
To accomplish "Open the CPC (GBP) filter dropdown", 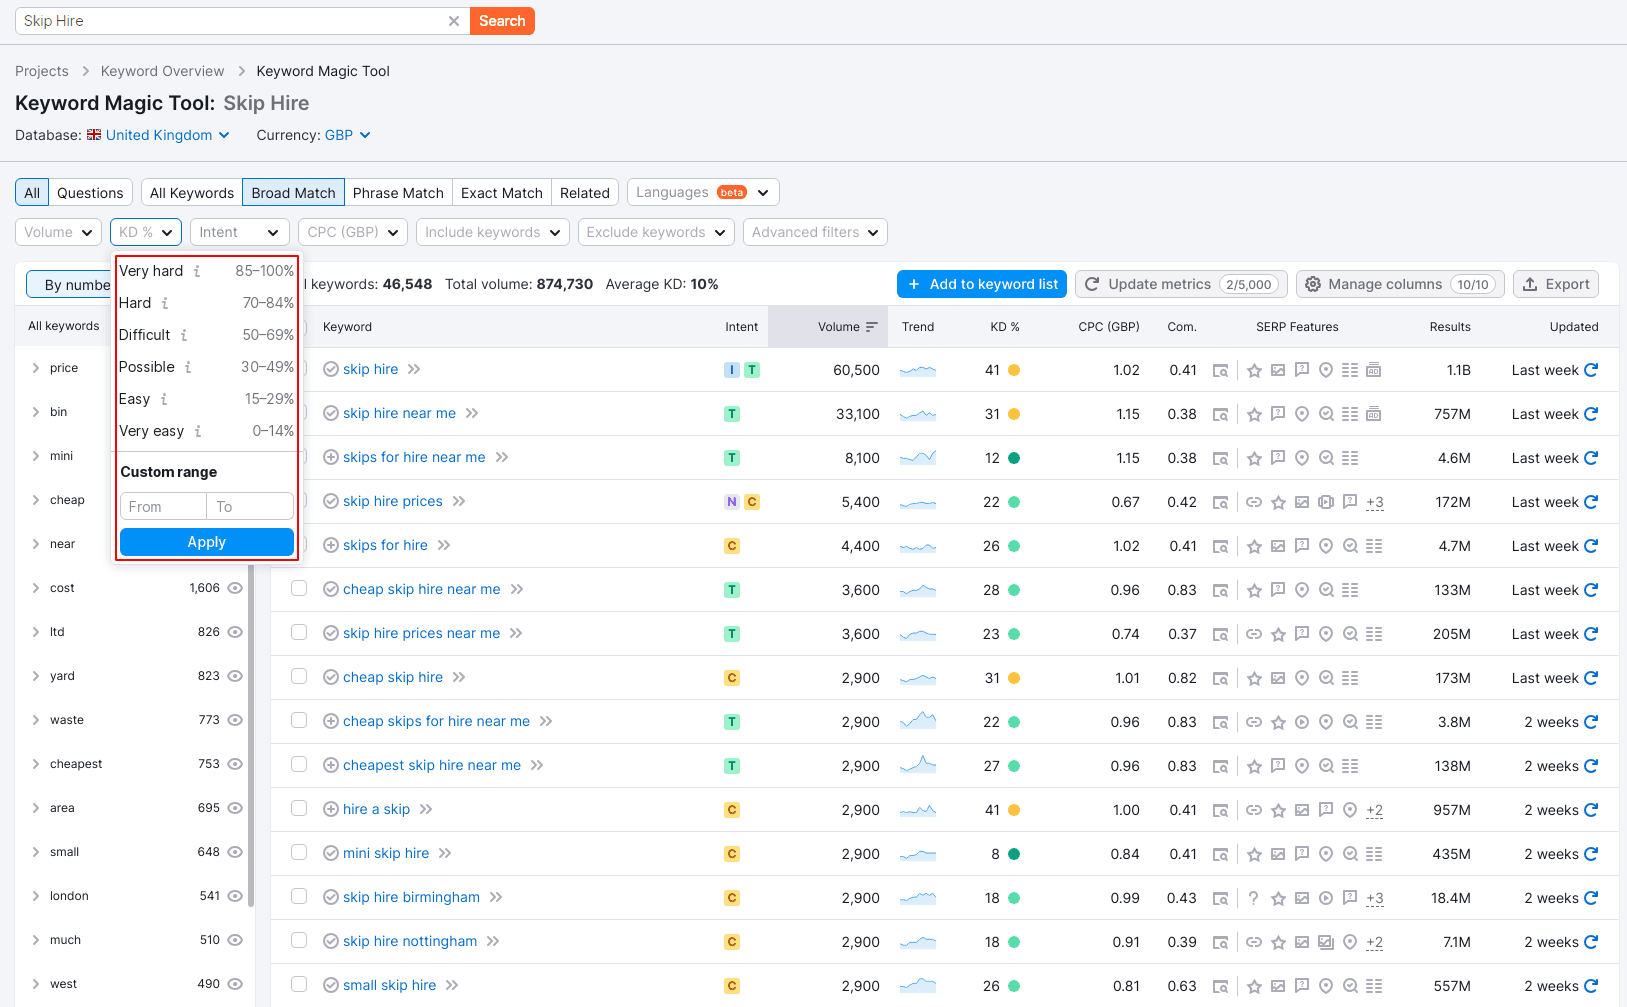I will (353, 232).
